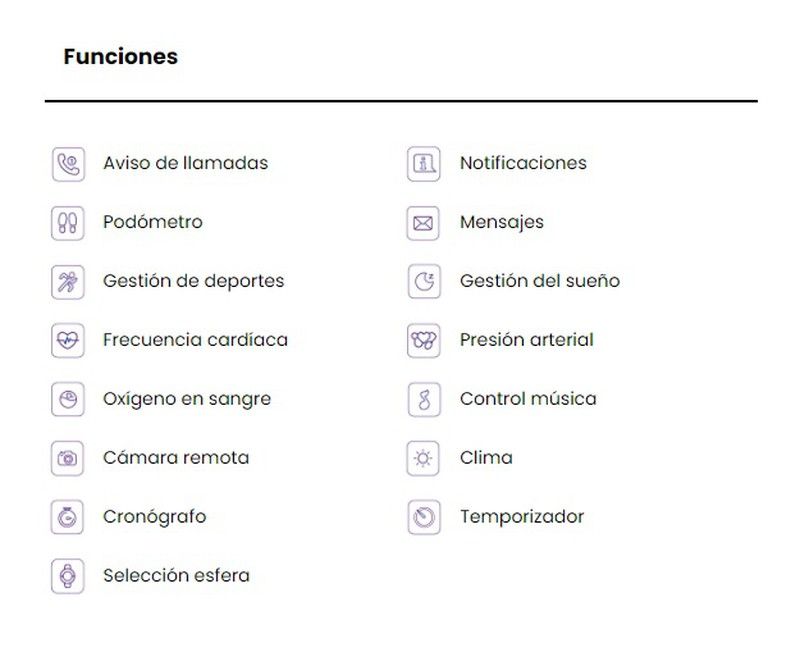The image size is (800, 652).
Task: Click the Frecuencia cardíaca label
Action: 195,340
